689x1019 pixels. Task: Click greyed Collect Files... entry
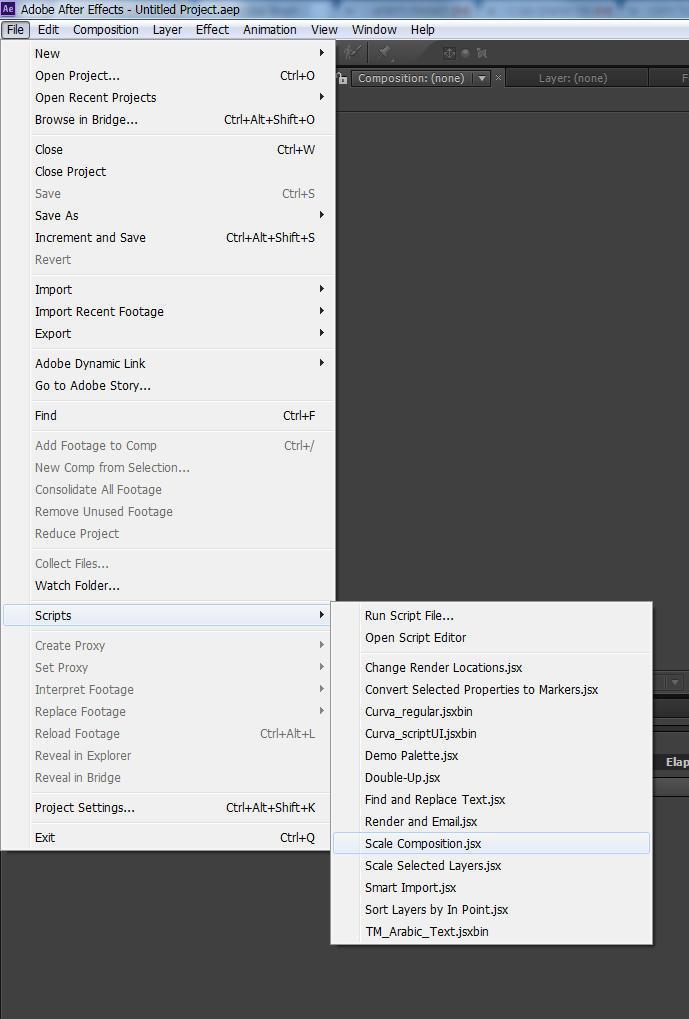coord(168,563)
